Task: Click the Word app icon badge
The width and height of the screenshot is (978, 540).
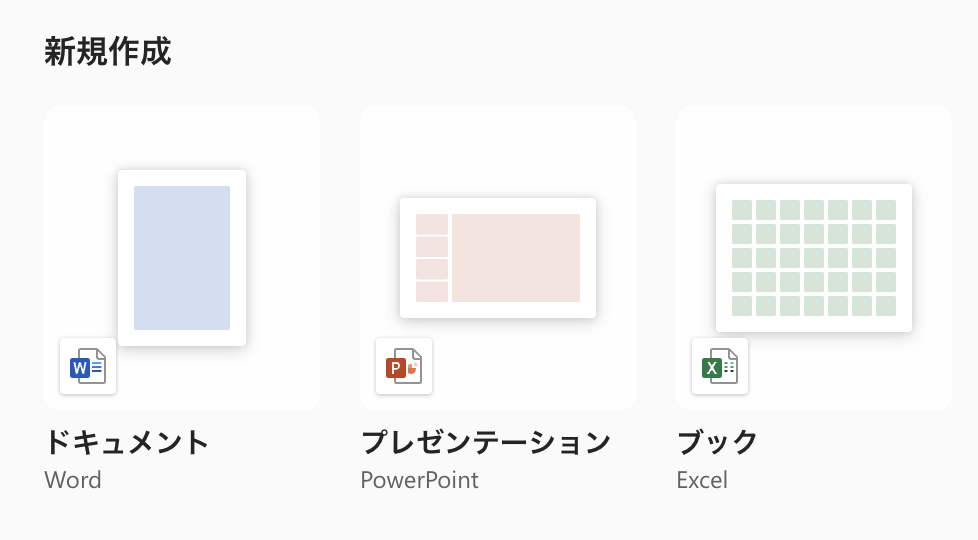Action: (88, 366)
